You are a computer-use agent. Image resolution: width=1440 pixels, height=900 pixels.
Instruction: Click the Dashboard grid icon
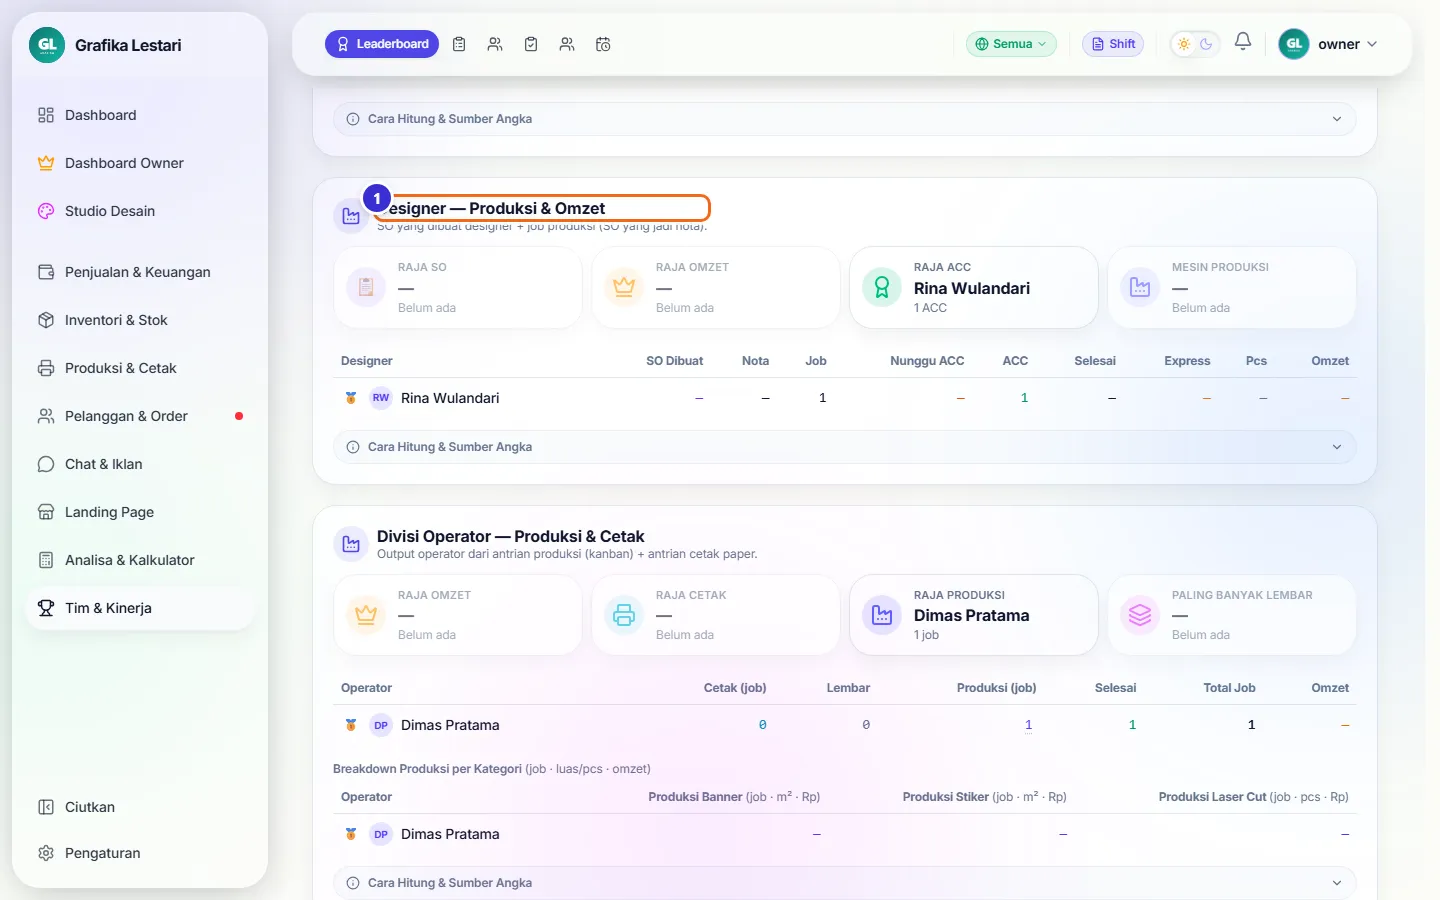(x=46, y=115)
